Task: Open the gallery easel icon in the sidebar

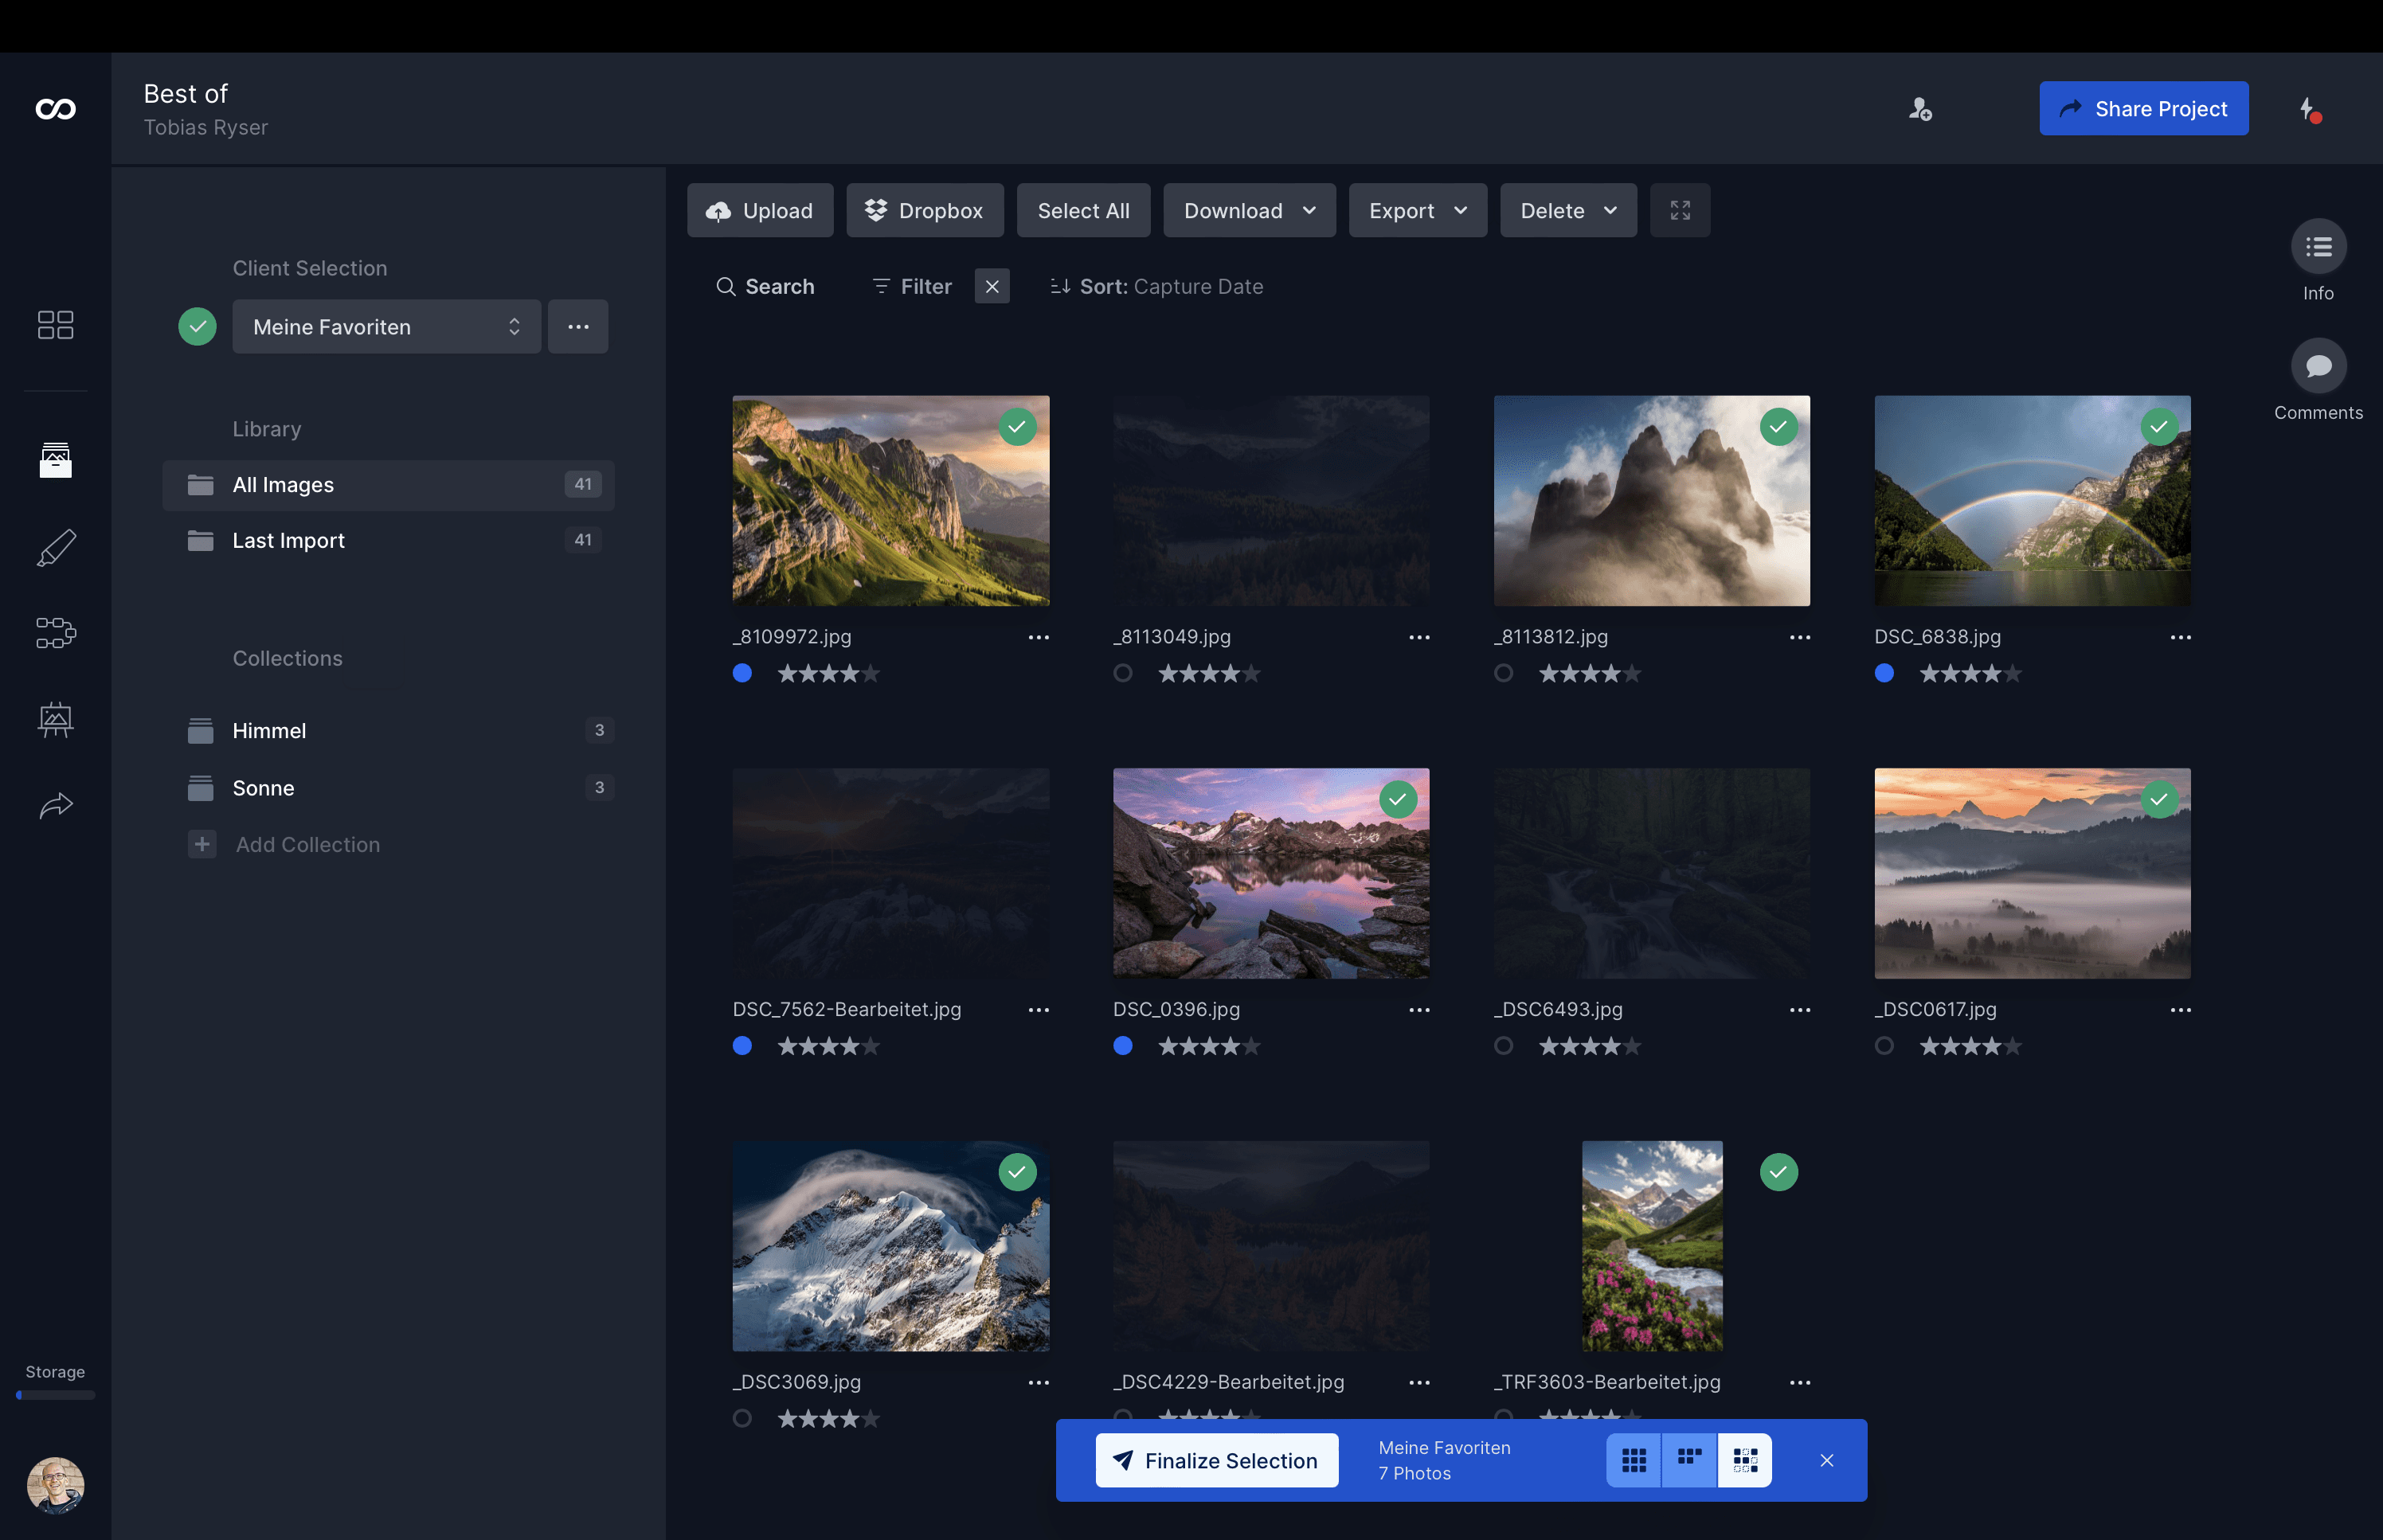Action: pyautogui.click(x=55, y=719)
